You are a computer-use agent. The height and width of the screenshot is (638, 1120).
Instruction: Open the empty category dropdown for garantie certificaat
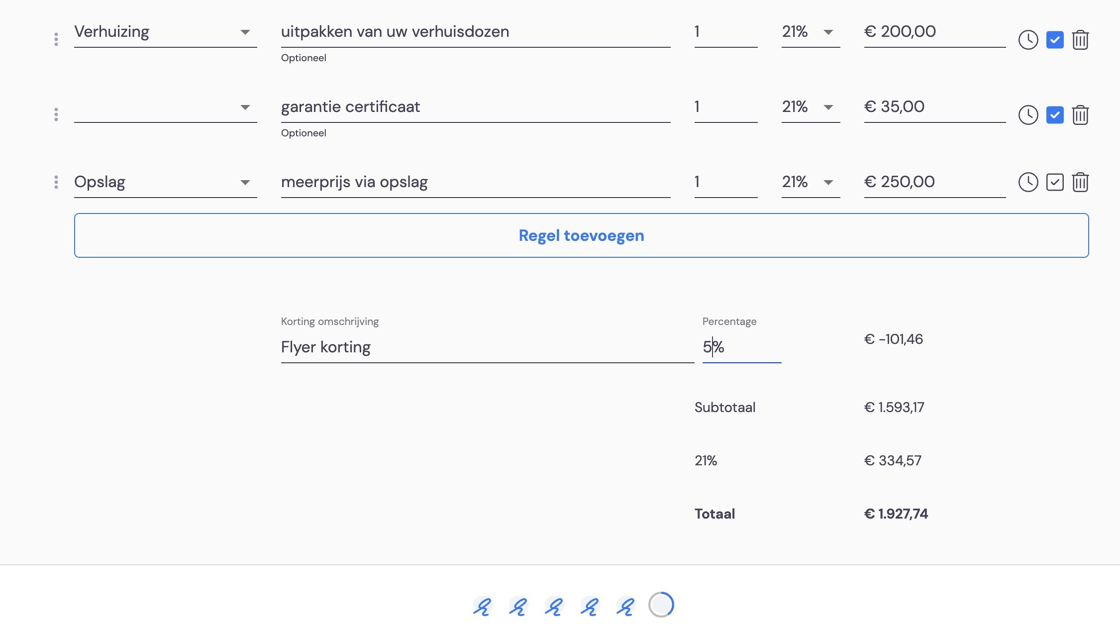coord(165,107)
